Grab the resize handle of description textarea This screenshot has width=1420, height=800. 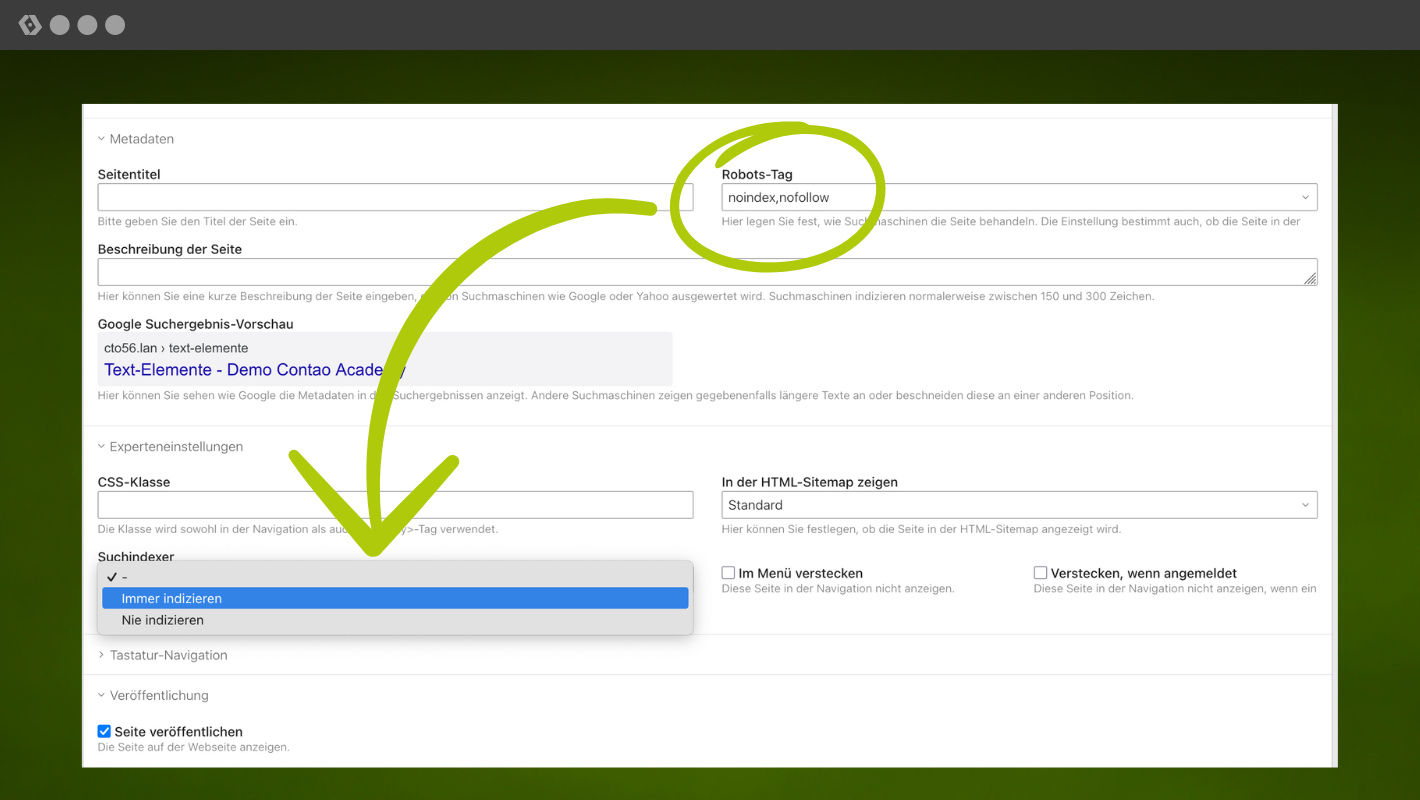coord(1310,279)
